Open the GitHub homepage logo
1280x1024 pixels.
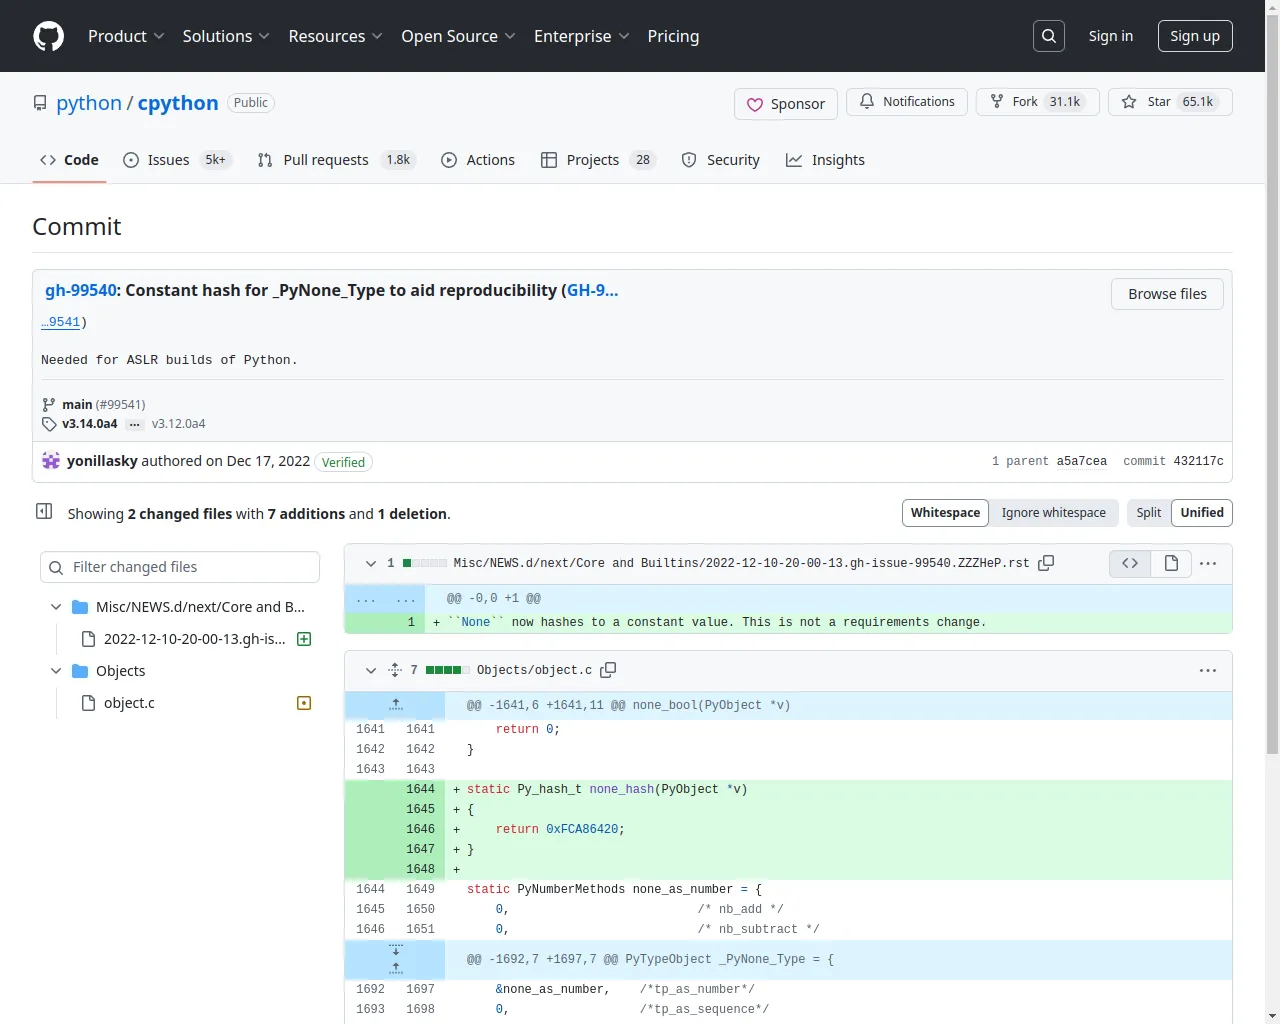coord(48,36)
